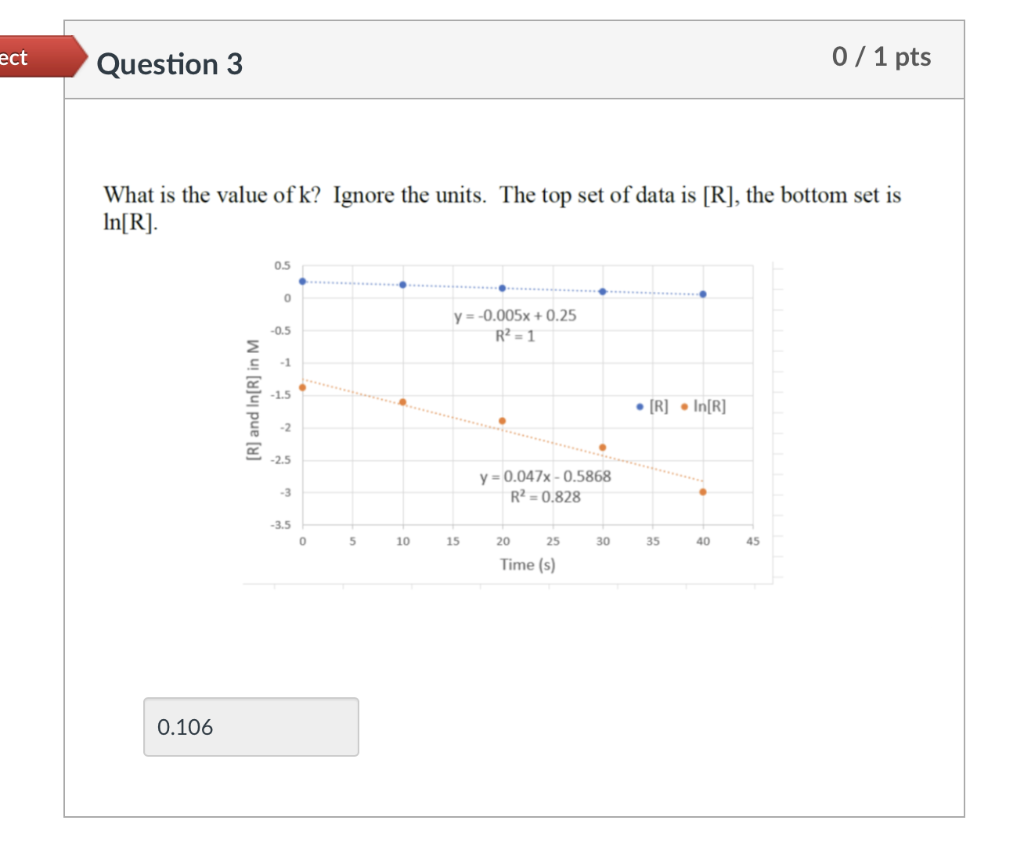The image size is (1024, 842).
Task: Select the blue [R] legend marker
Action: click(638, 406)
